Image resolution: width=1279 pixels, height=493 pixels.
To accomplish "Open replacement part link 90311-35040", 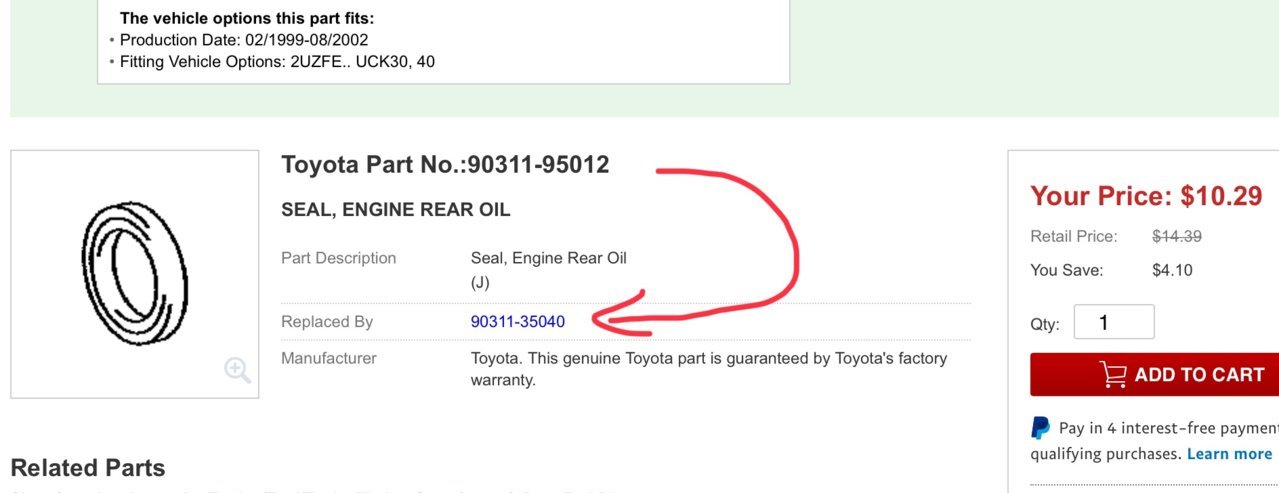I will (518, 322).
